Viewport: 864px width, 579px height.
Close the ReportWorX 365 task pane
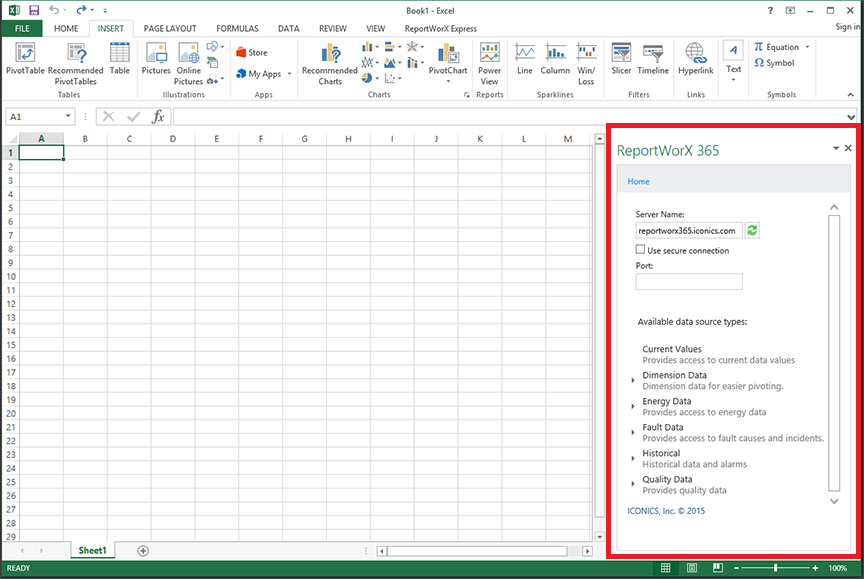point(848,148)
